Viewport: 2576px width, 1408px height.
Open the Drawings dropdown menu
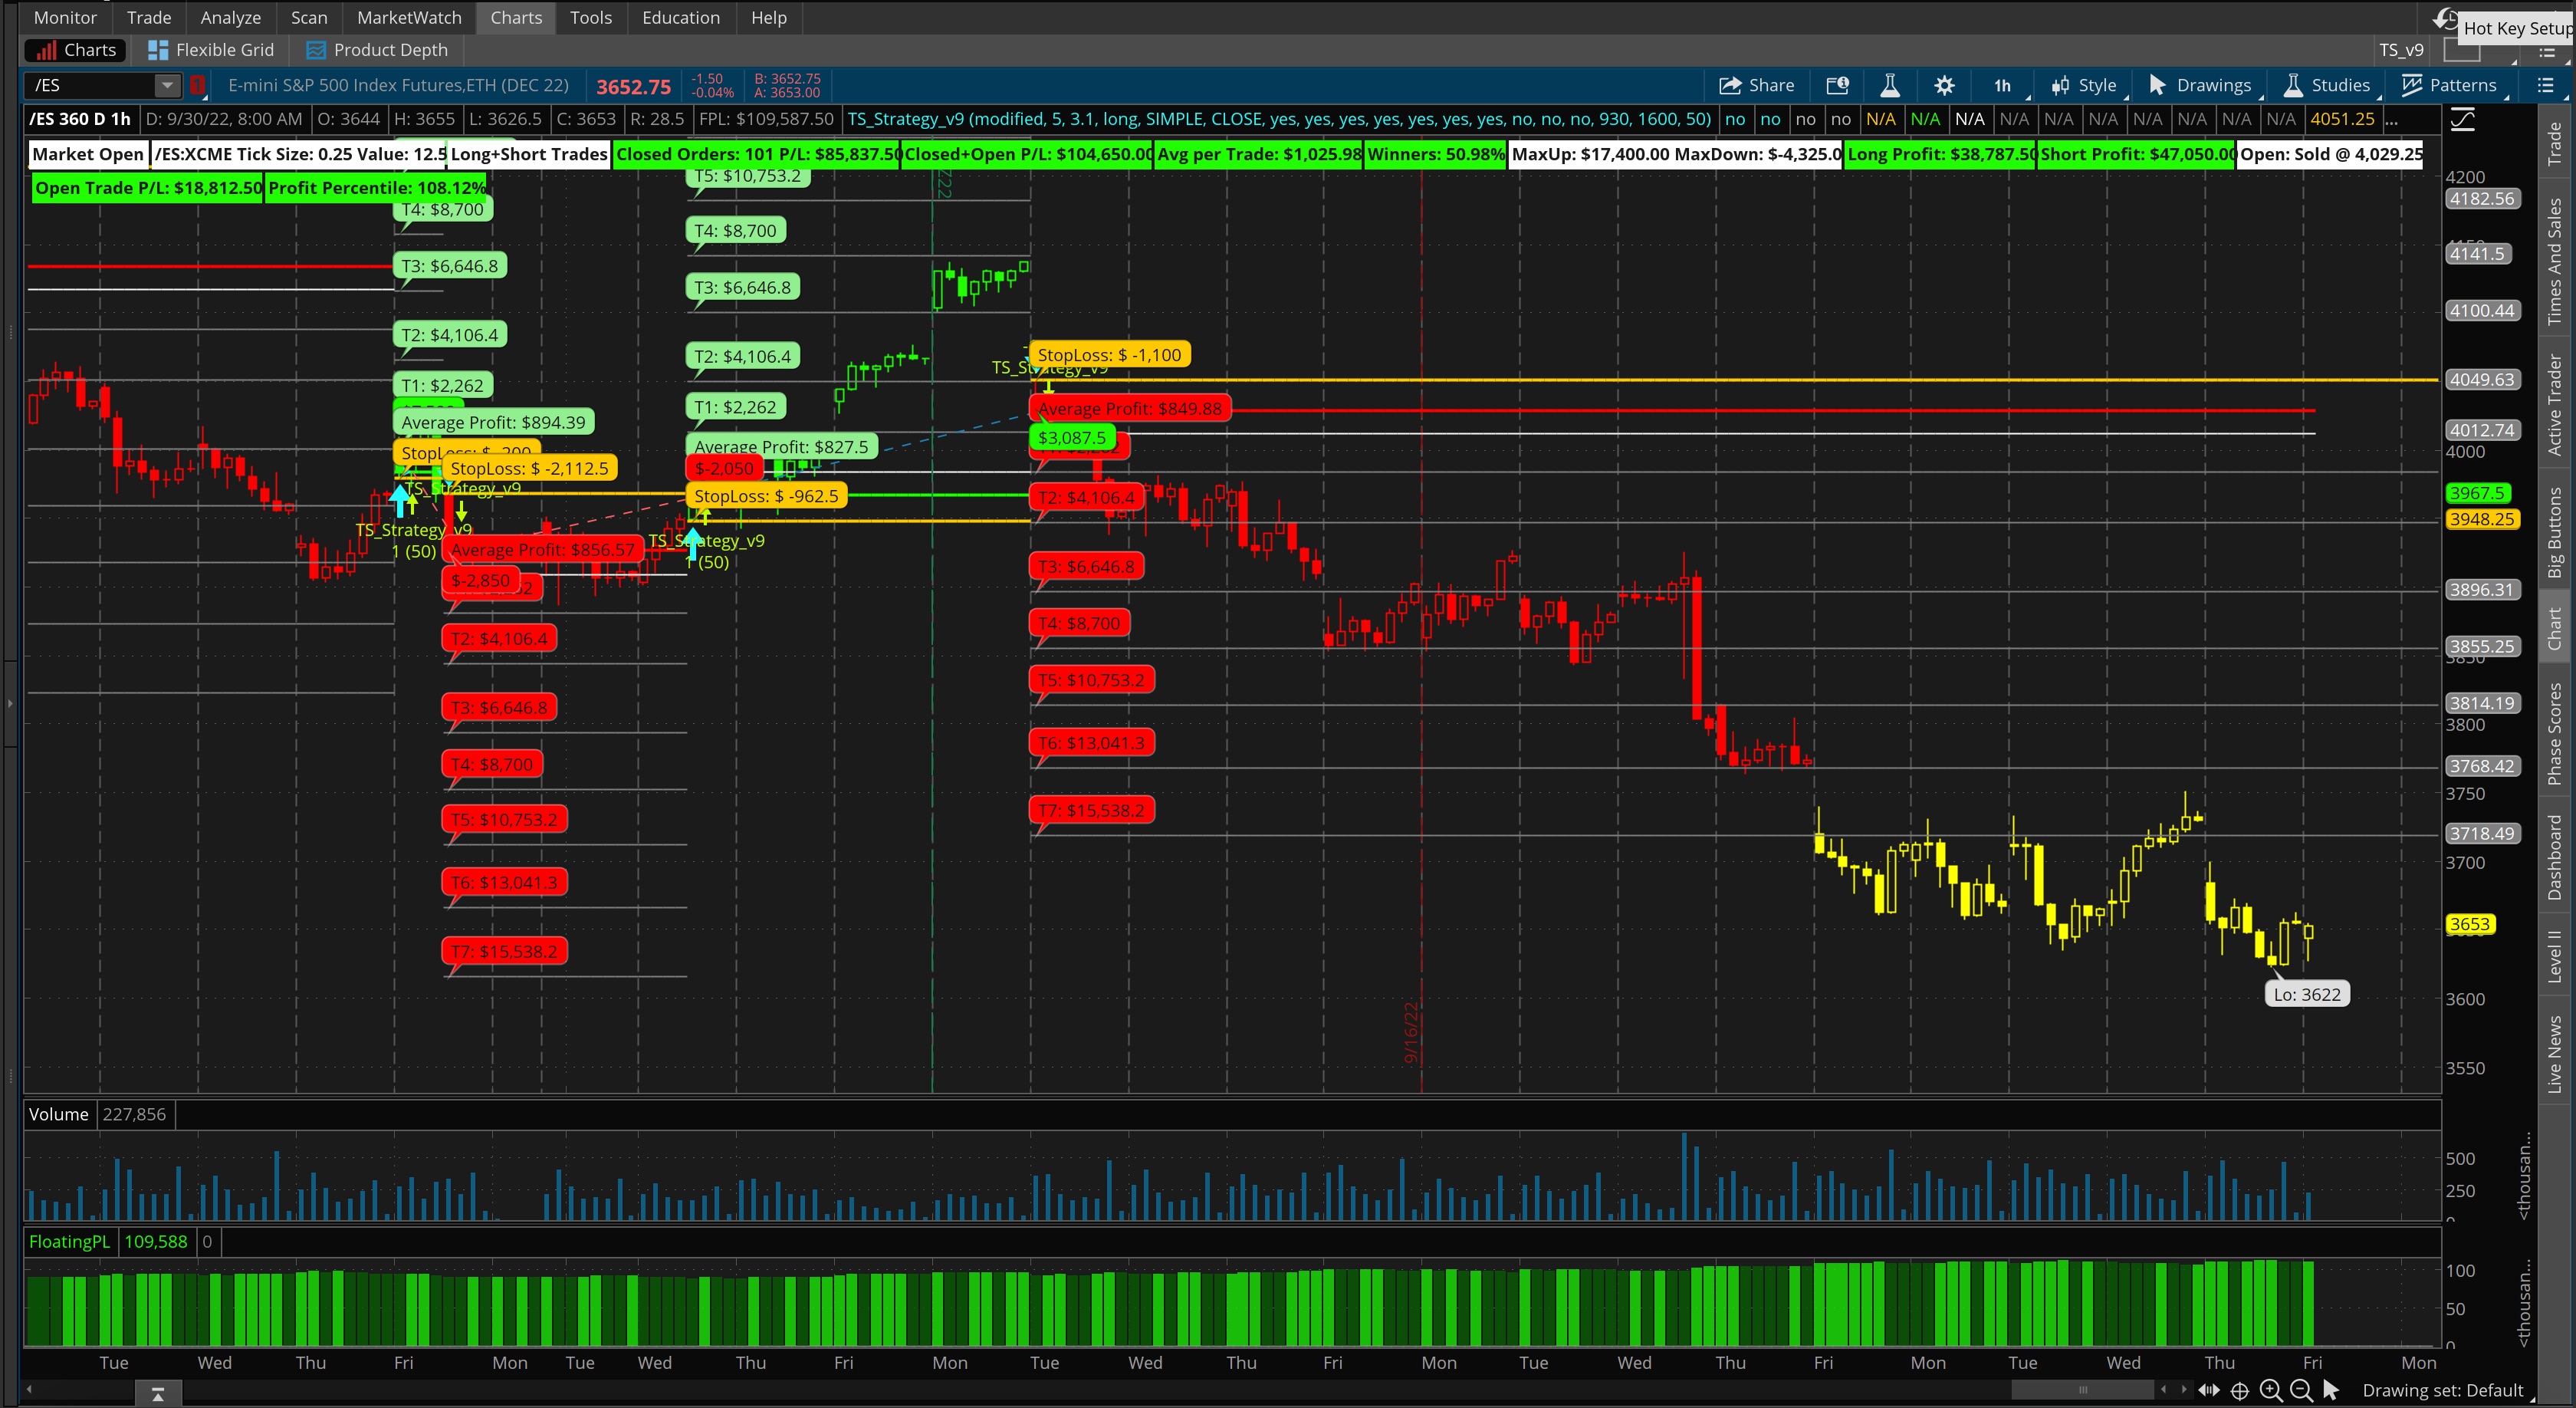[x=2199, y=86]
